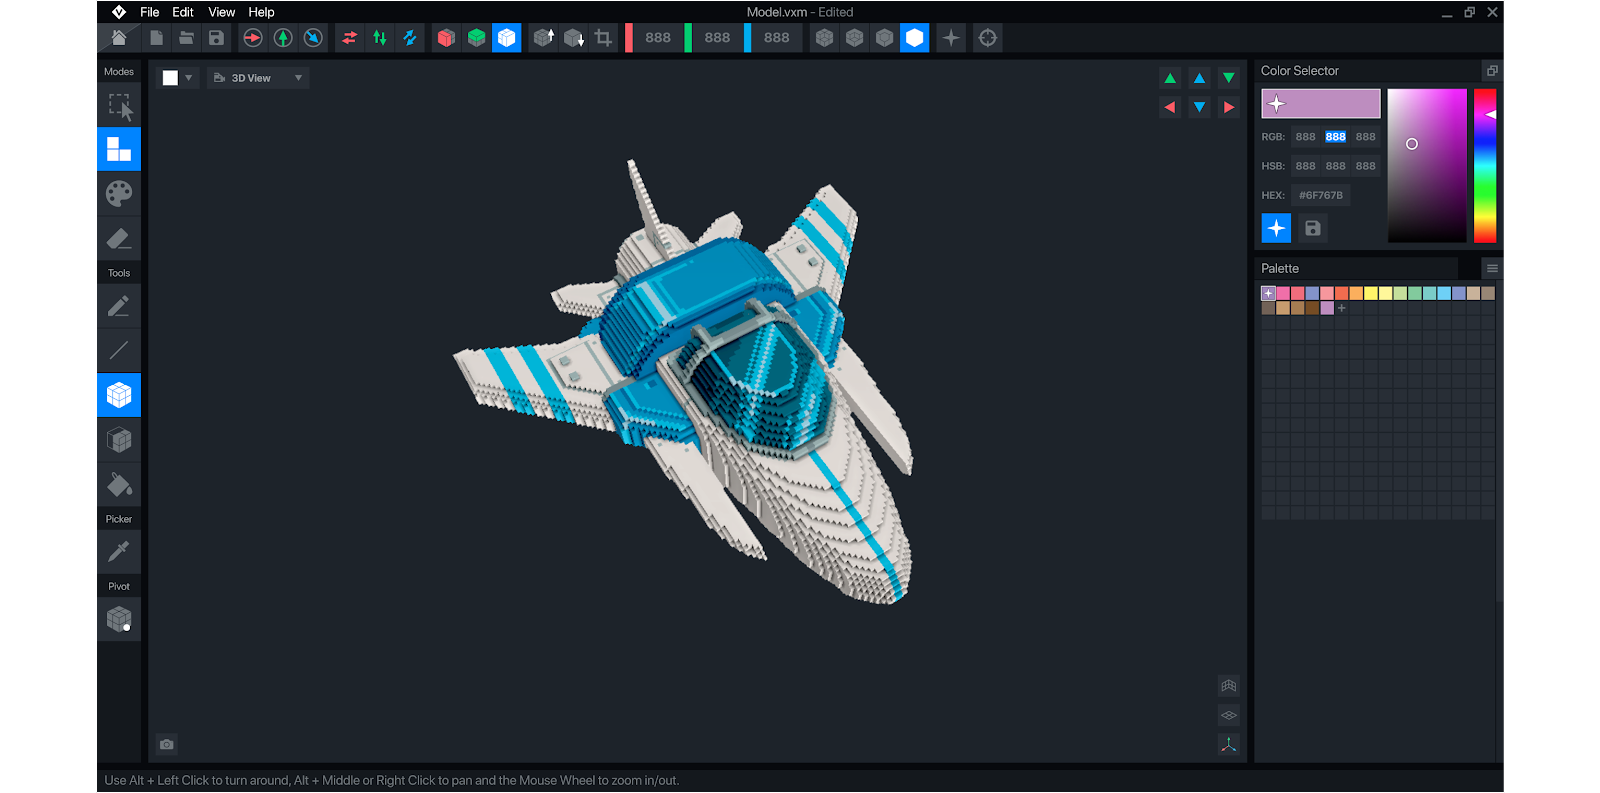The image size is (1600, 793).
Task: Flip the model along the blue axis
Action: (x=410, y=38)
